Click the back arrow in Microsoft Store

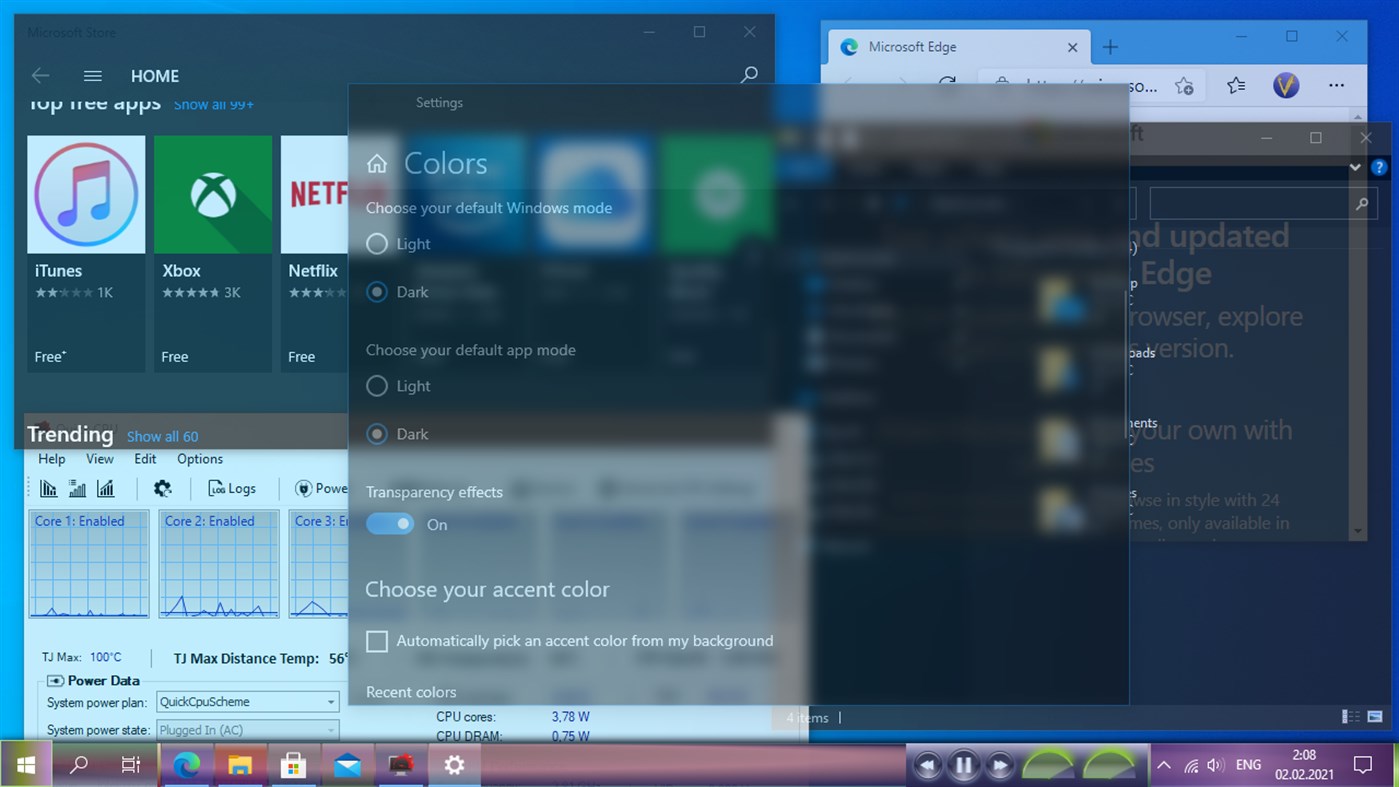[39, 75]
